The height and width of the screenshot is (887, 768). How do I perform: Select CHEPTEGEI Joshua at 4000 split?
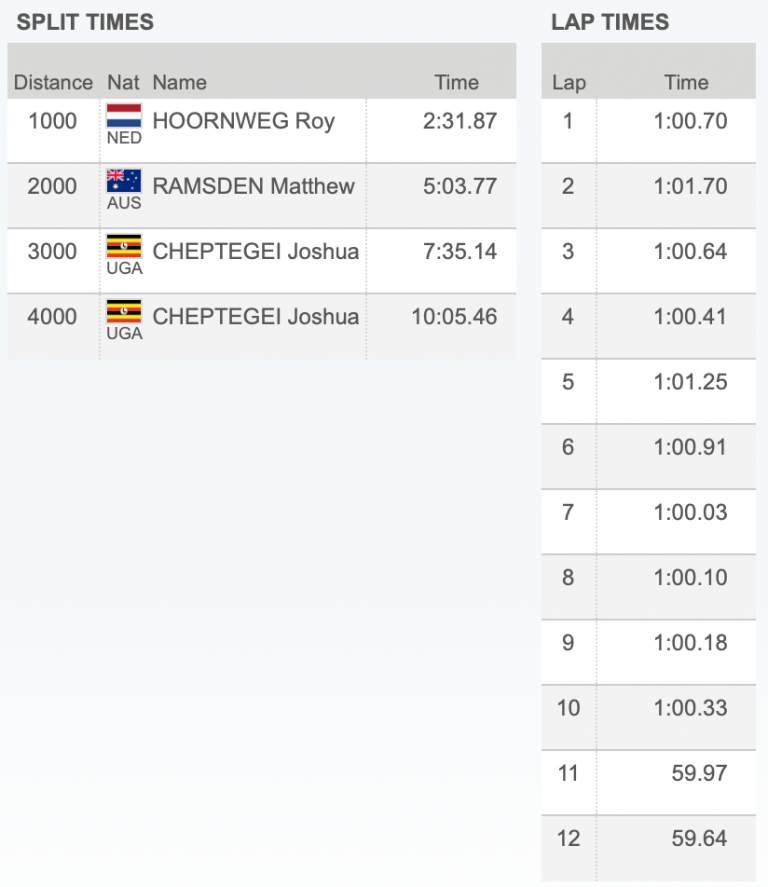coord(256,316)
